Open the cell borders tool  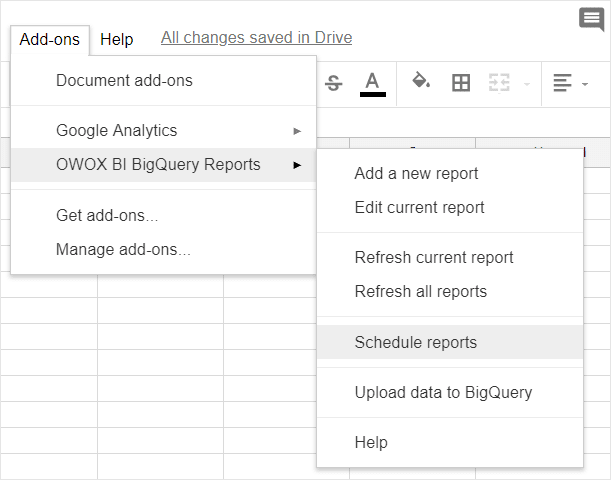461,84
